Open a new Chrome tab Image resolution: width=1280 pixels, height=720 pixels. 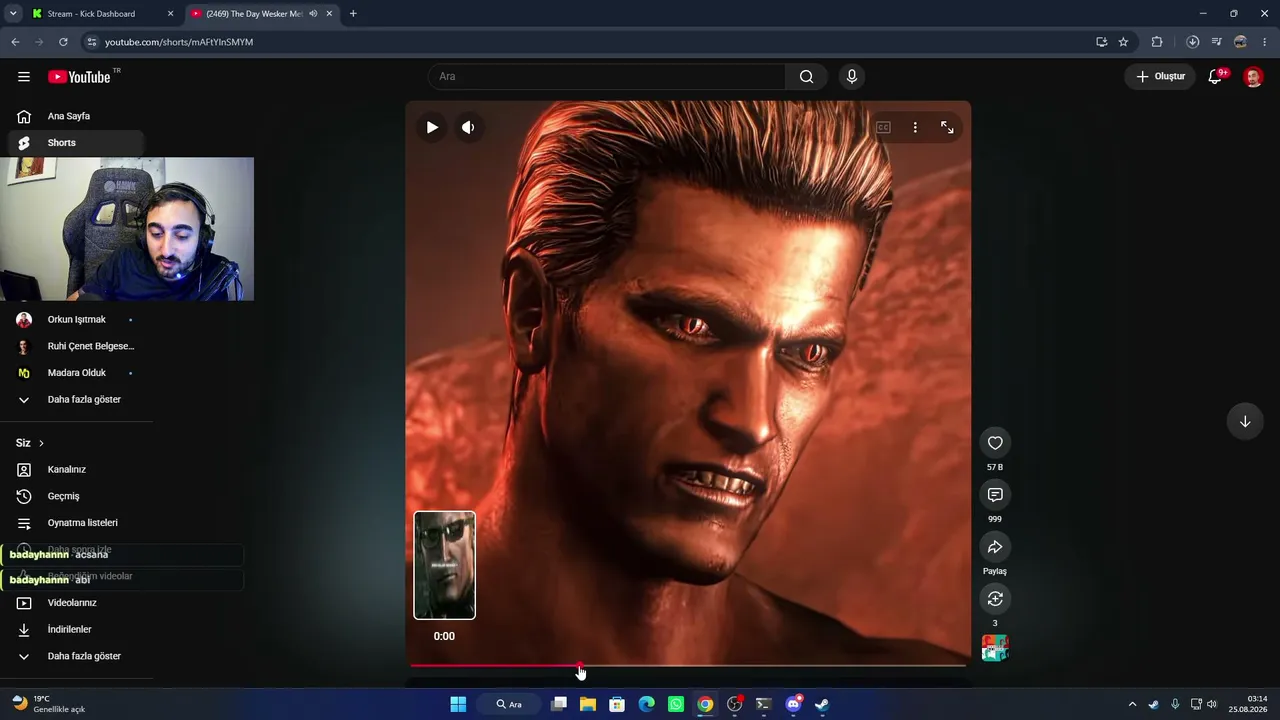[353, 14]
